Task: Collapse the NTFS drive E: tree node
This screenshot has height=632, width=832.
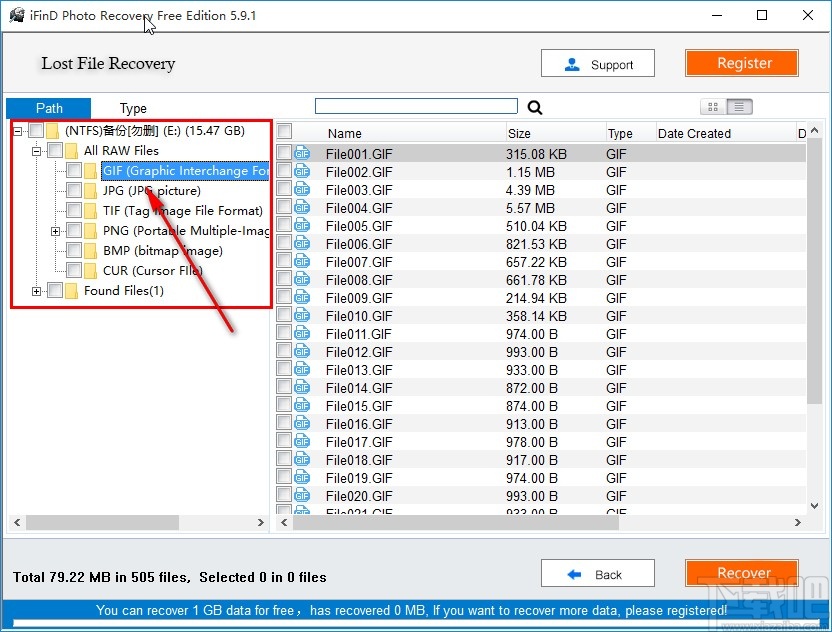Action: tap(18, 131)
